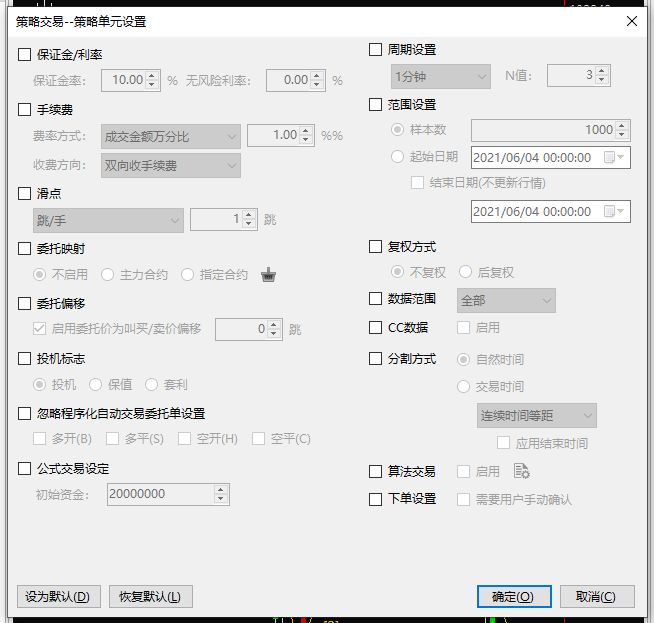Click the 初始资金 input field
The image size is (654, 623).
[x=159, y=494]
